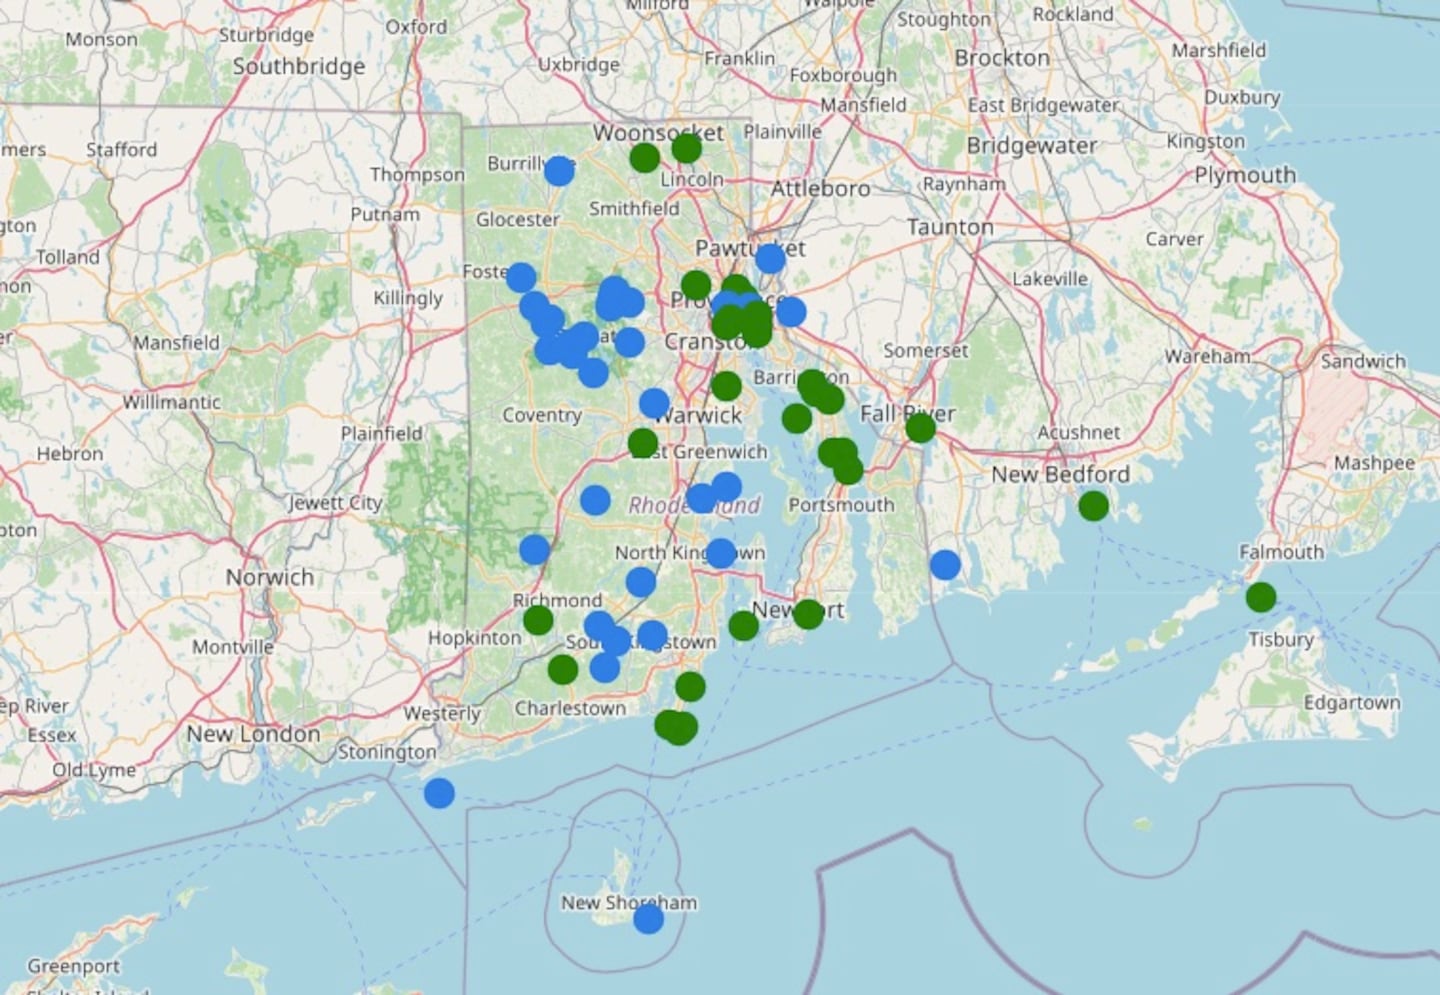This screenshot has height=995, width=1440.
Task: Select the blue marker beside Foster label
Action: point(521,277)
